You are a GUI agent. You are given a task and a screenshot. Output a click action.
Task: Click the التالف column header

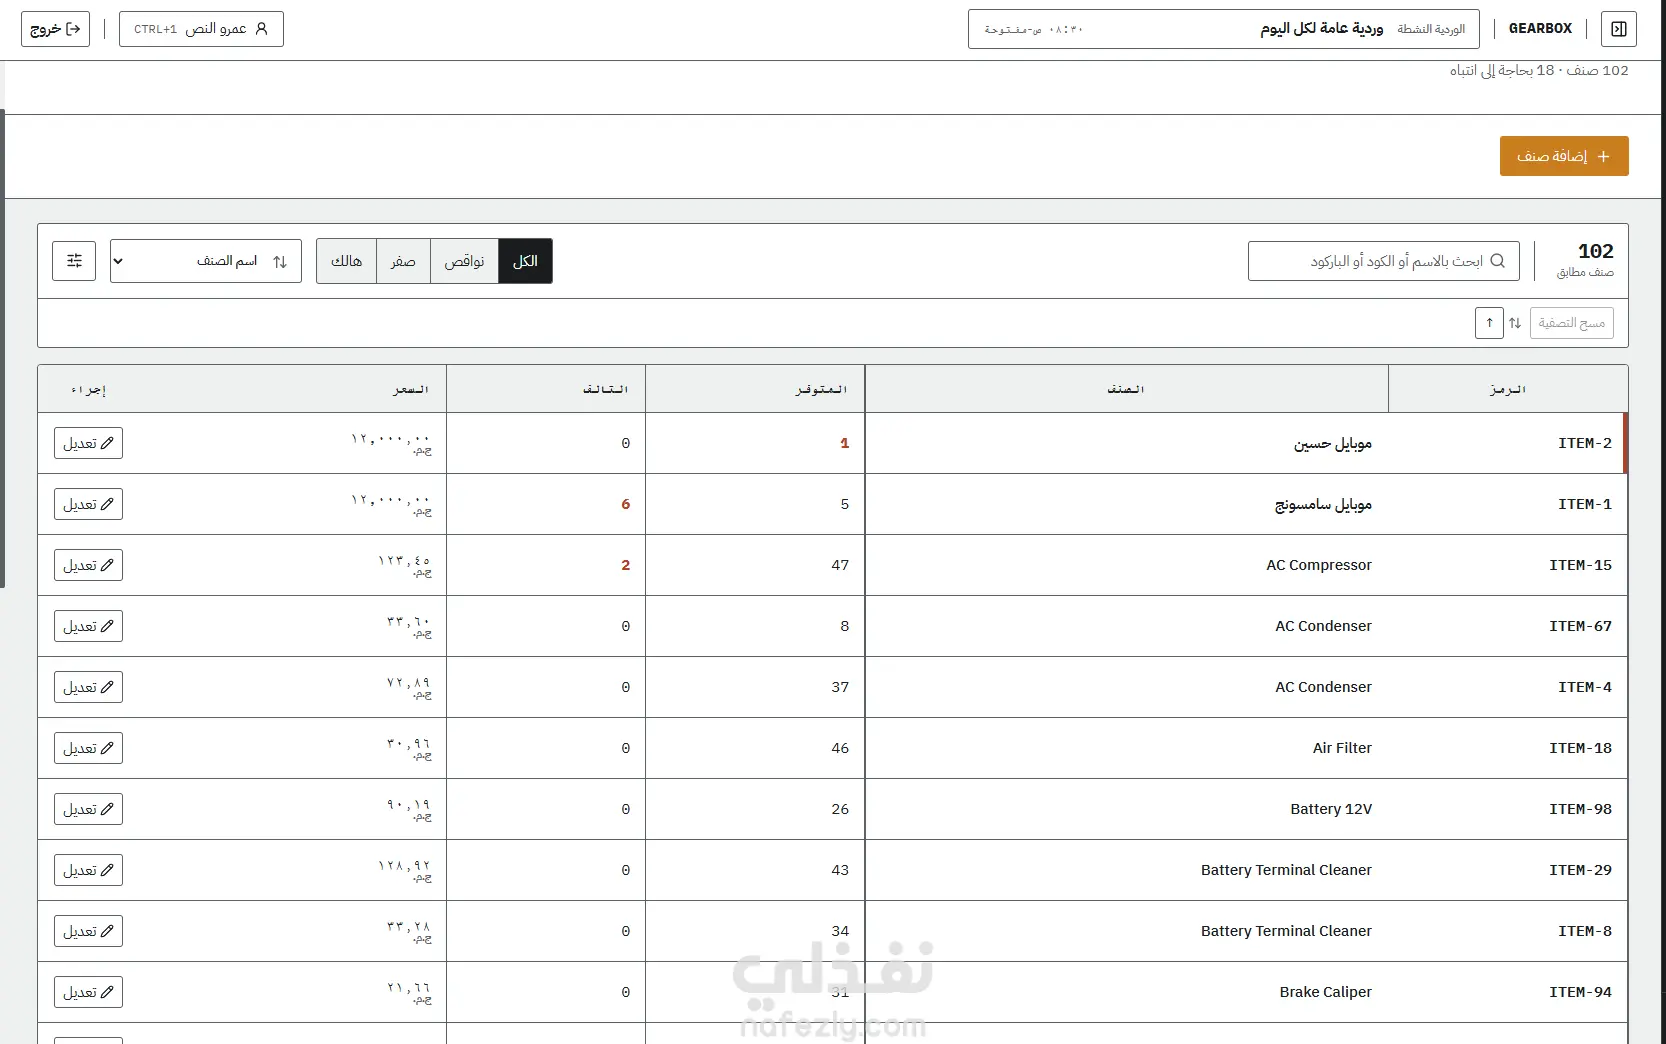[x=546, y=389]
